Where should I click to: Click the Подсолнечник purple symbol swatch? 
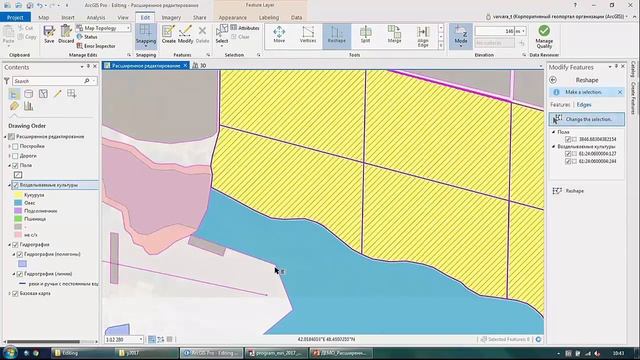point(18,211)
